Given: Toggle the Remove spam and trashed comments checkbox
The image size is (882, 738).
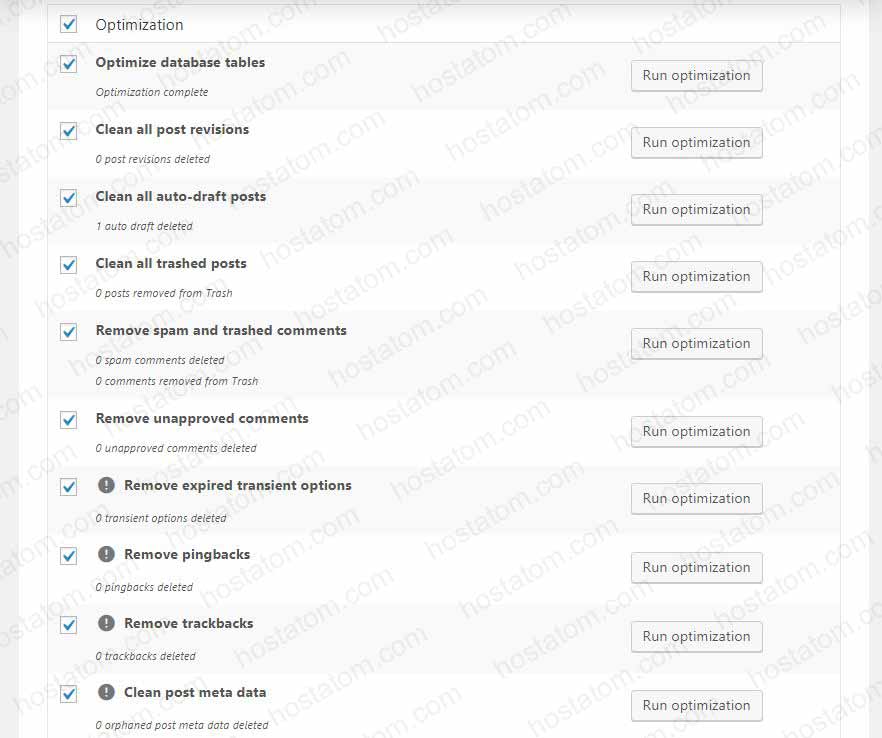Looking at the screenshot, I should 68,332.
